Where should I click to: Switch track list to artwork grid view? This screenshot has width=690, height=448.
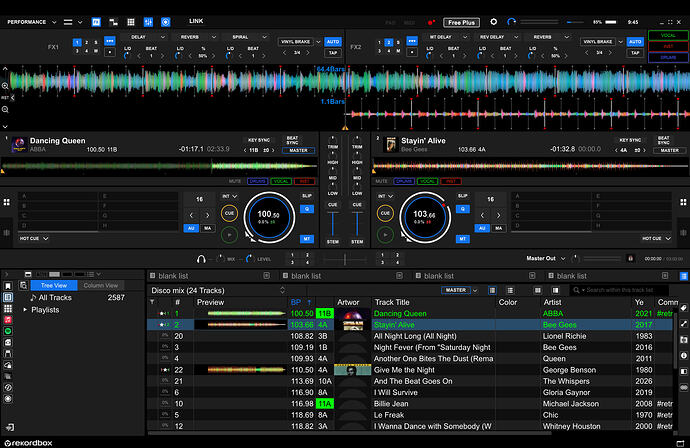coord(537,290)
